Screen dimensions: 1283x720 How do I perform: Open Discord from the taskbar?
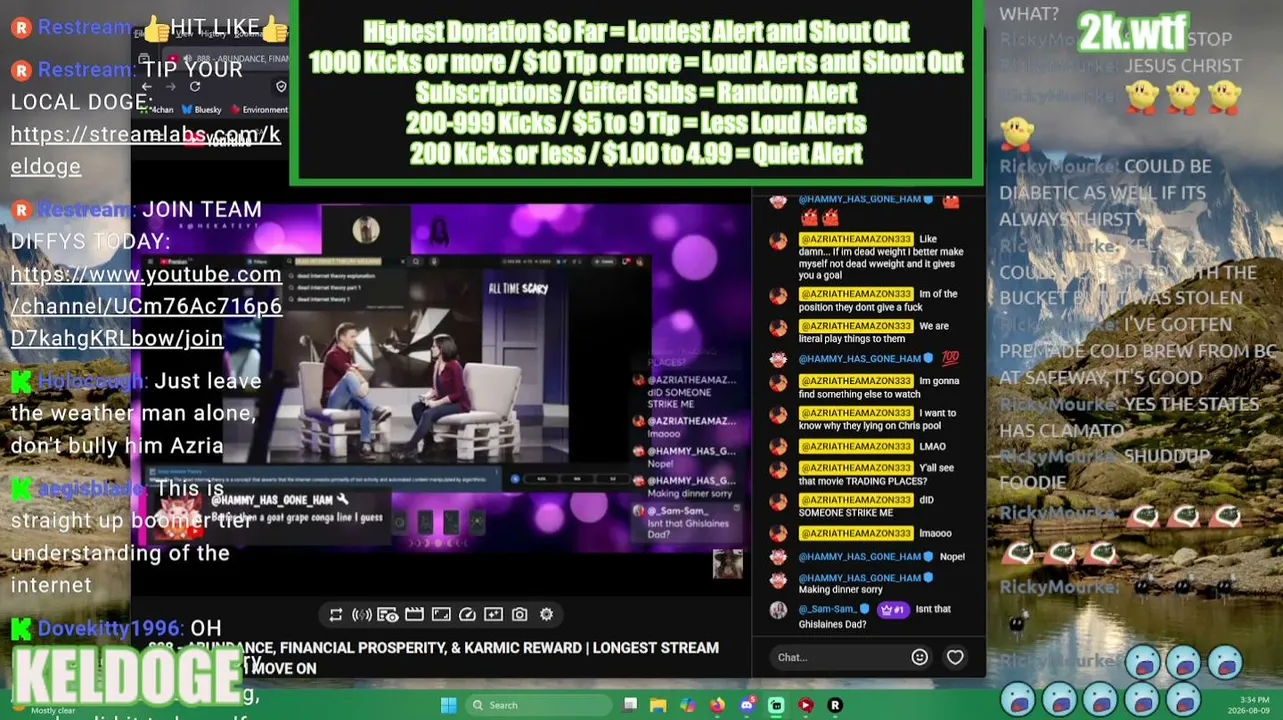(x=747, y=705)
